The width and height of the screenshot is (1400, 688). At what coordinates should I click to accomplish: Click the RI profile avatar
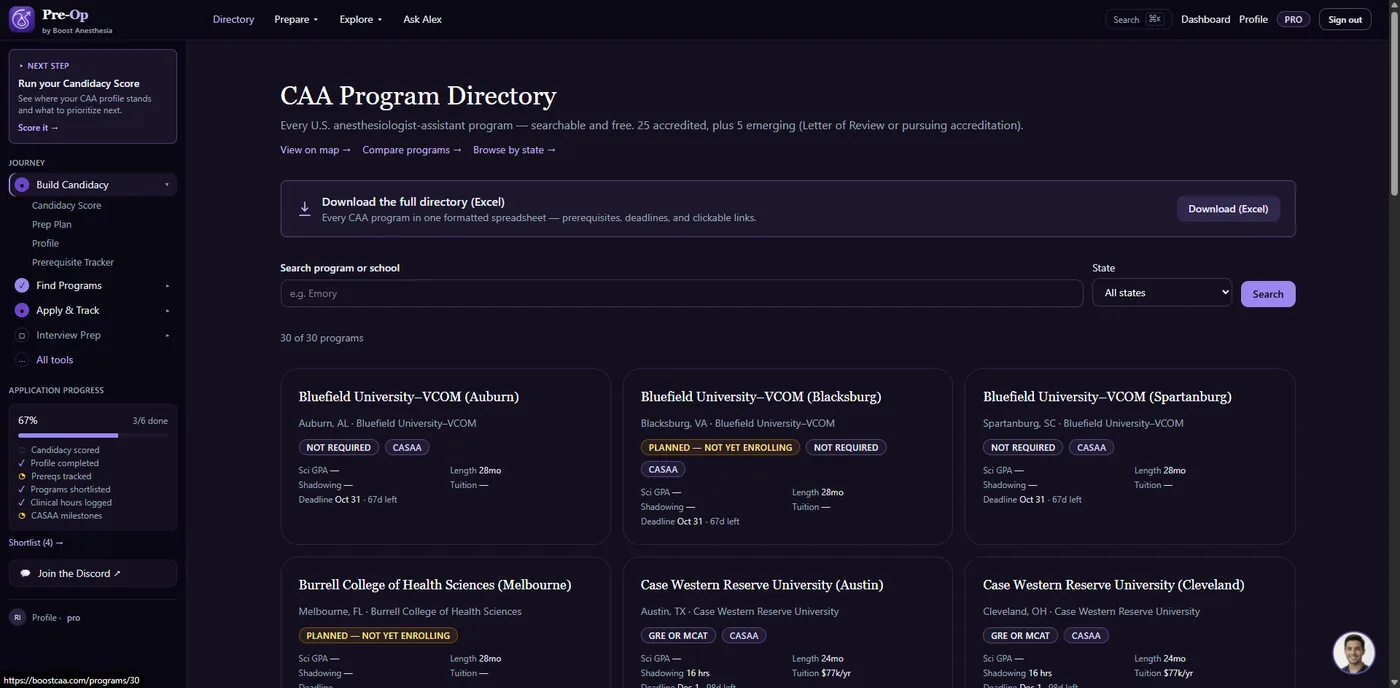17,617
